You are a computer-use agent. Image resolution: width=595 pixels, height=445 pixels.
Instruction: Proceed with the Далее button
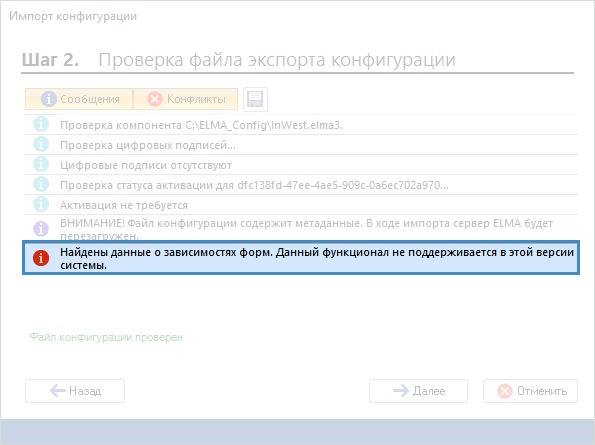click(418, 391)
